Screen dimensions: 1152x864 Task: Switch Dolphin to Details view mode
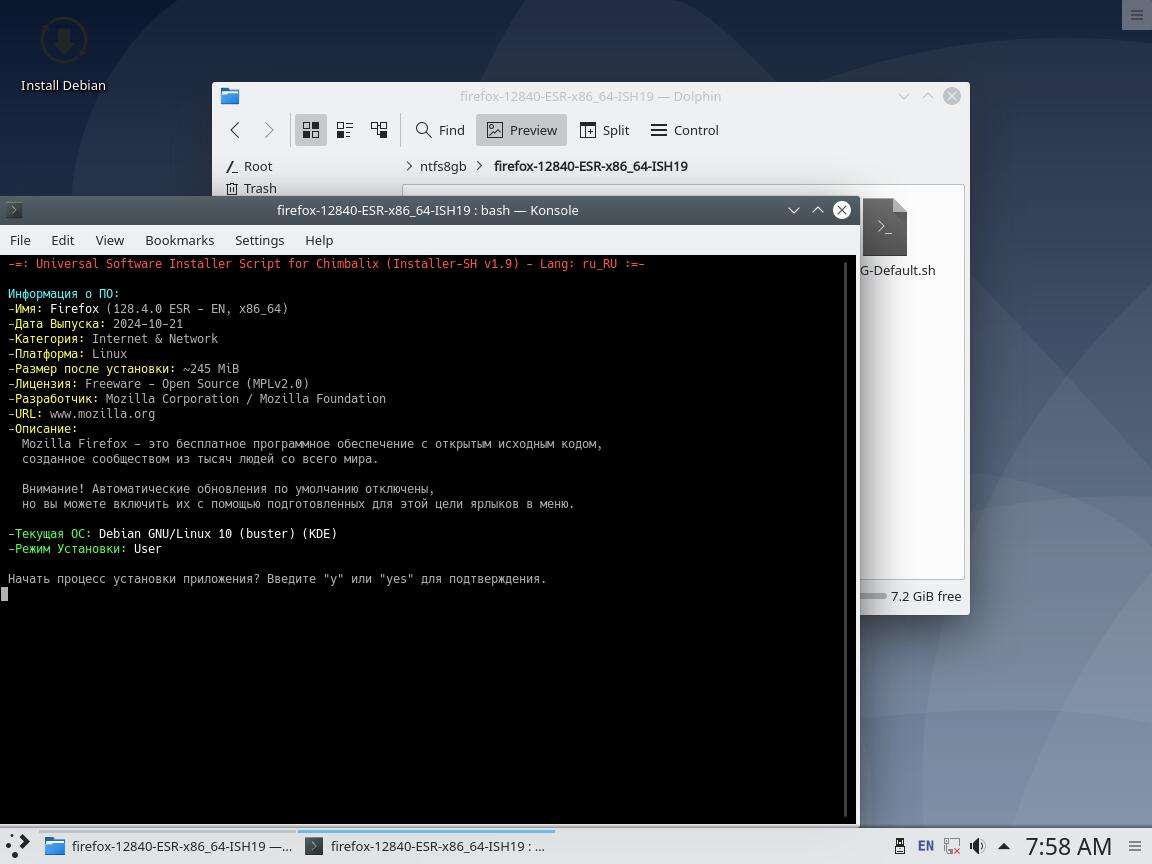coord(379,130)
